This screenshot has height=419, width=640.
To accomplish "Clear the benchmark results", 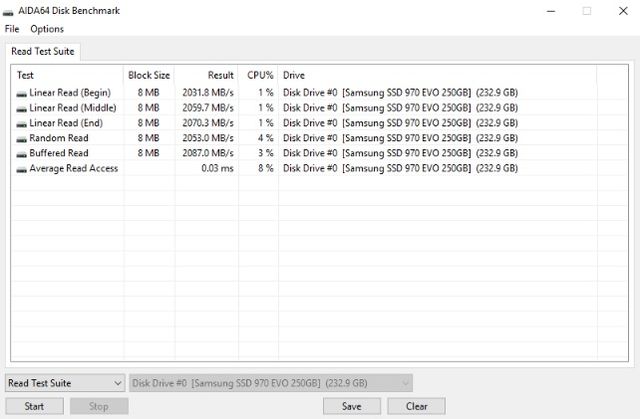I will click(416, 406).
